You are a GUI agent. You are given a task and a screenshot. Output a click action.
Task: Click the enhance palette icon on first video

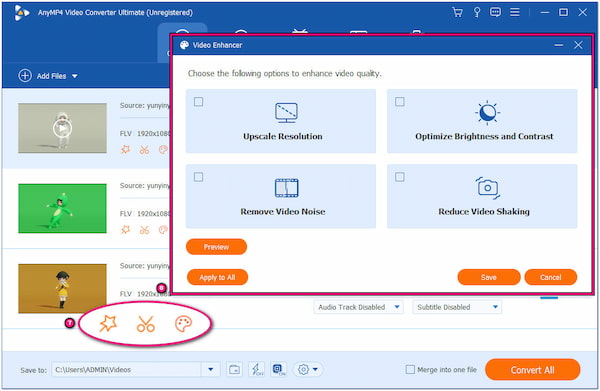[163, 150]
